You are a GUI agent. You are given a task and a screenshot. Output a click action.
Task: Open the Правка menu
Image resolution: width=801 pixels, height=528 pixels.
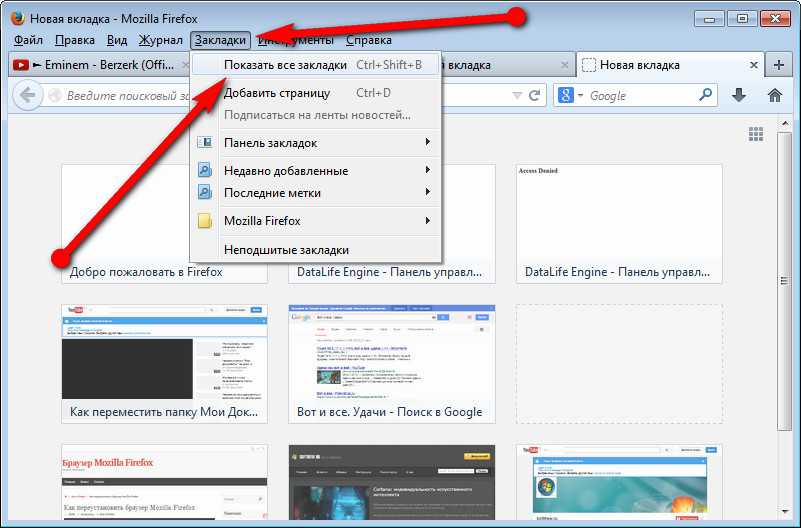(75, 40)
